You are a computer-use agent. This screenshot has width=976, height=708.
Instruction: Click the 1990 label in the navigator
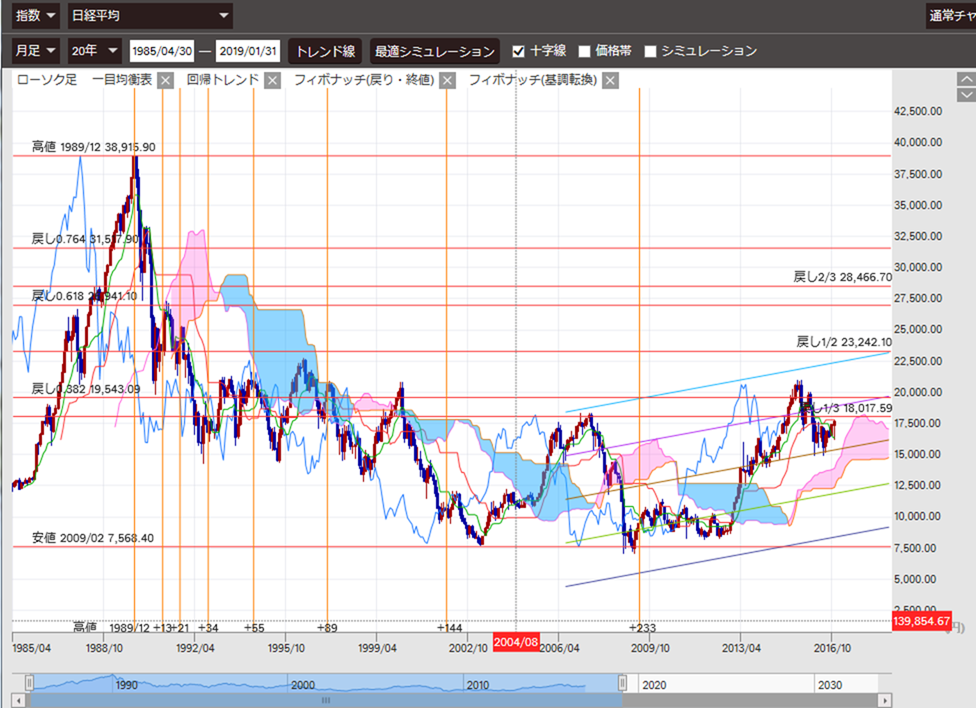(126, 685)
